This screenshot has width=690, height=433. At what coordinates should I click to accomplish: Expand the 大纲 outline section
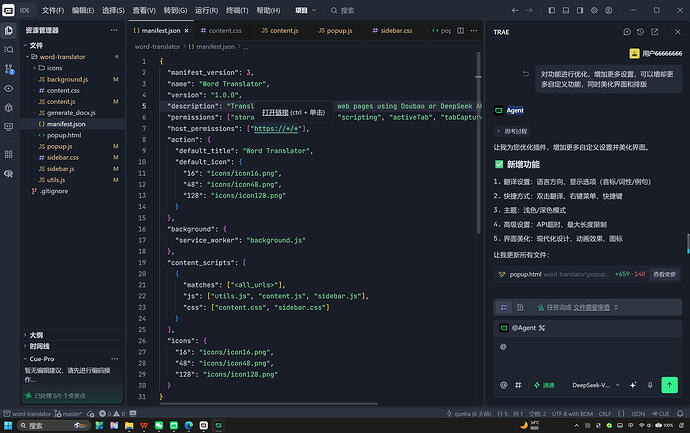point(36,335)
